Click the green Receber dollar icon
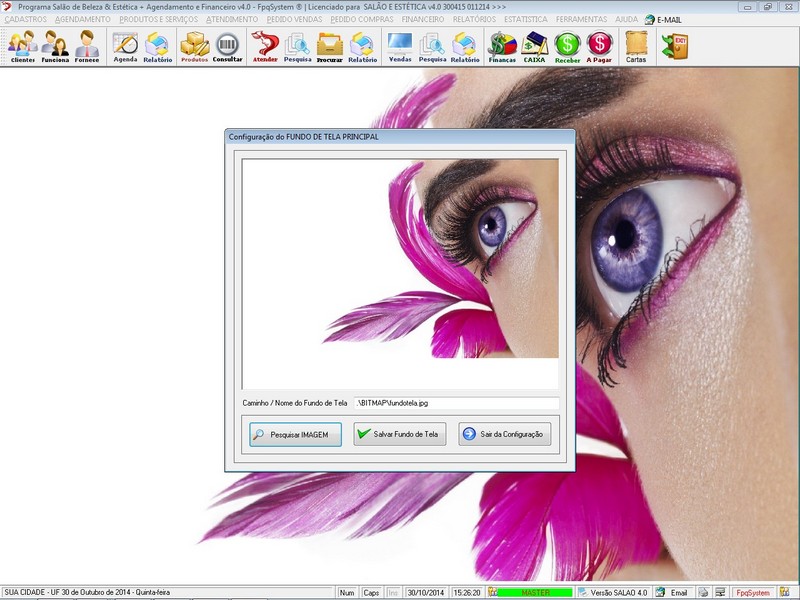The image size is (800, 600). 567,46
